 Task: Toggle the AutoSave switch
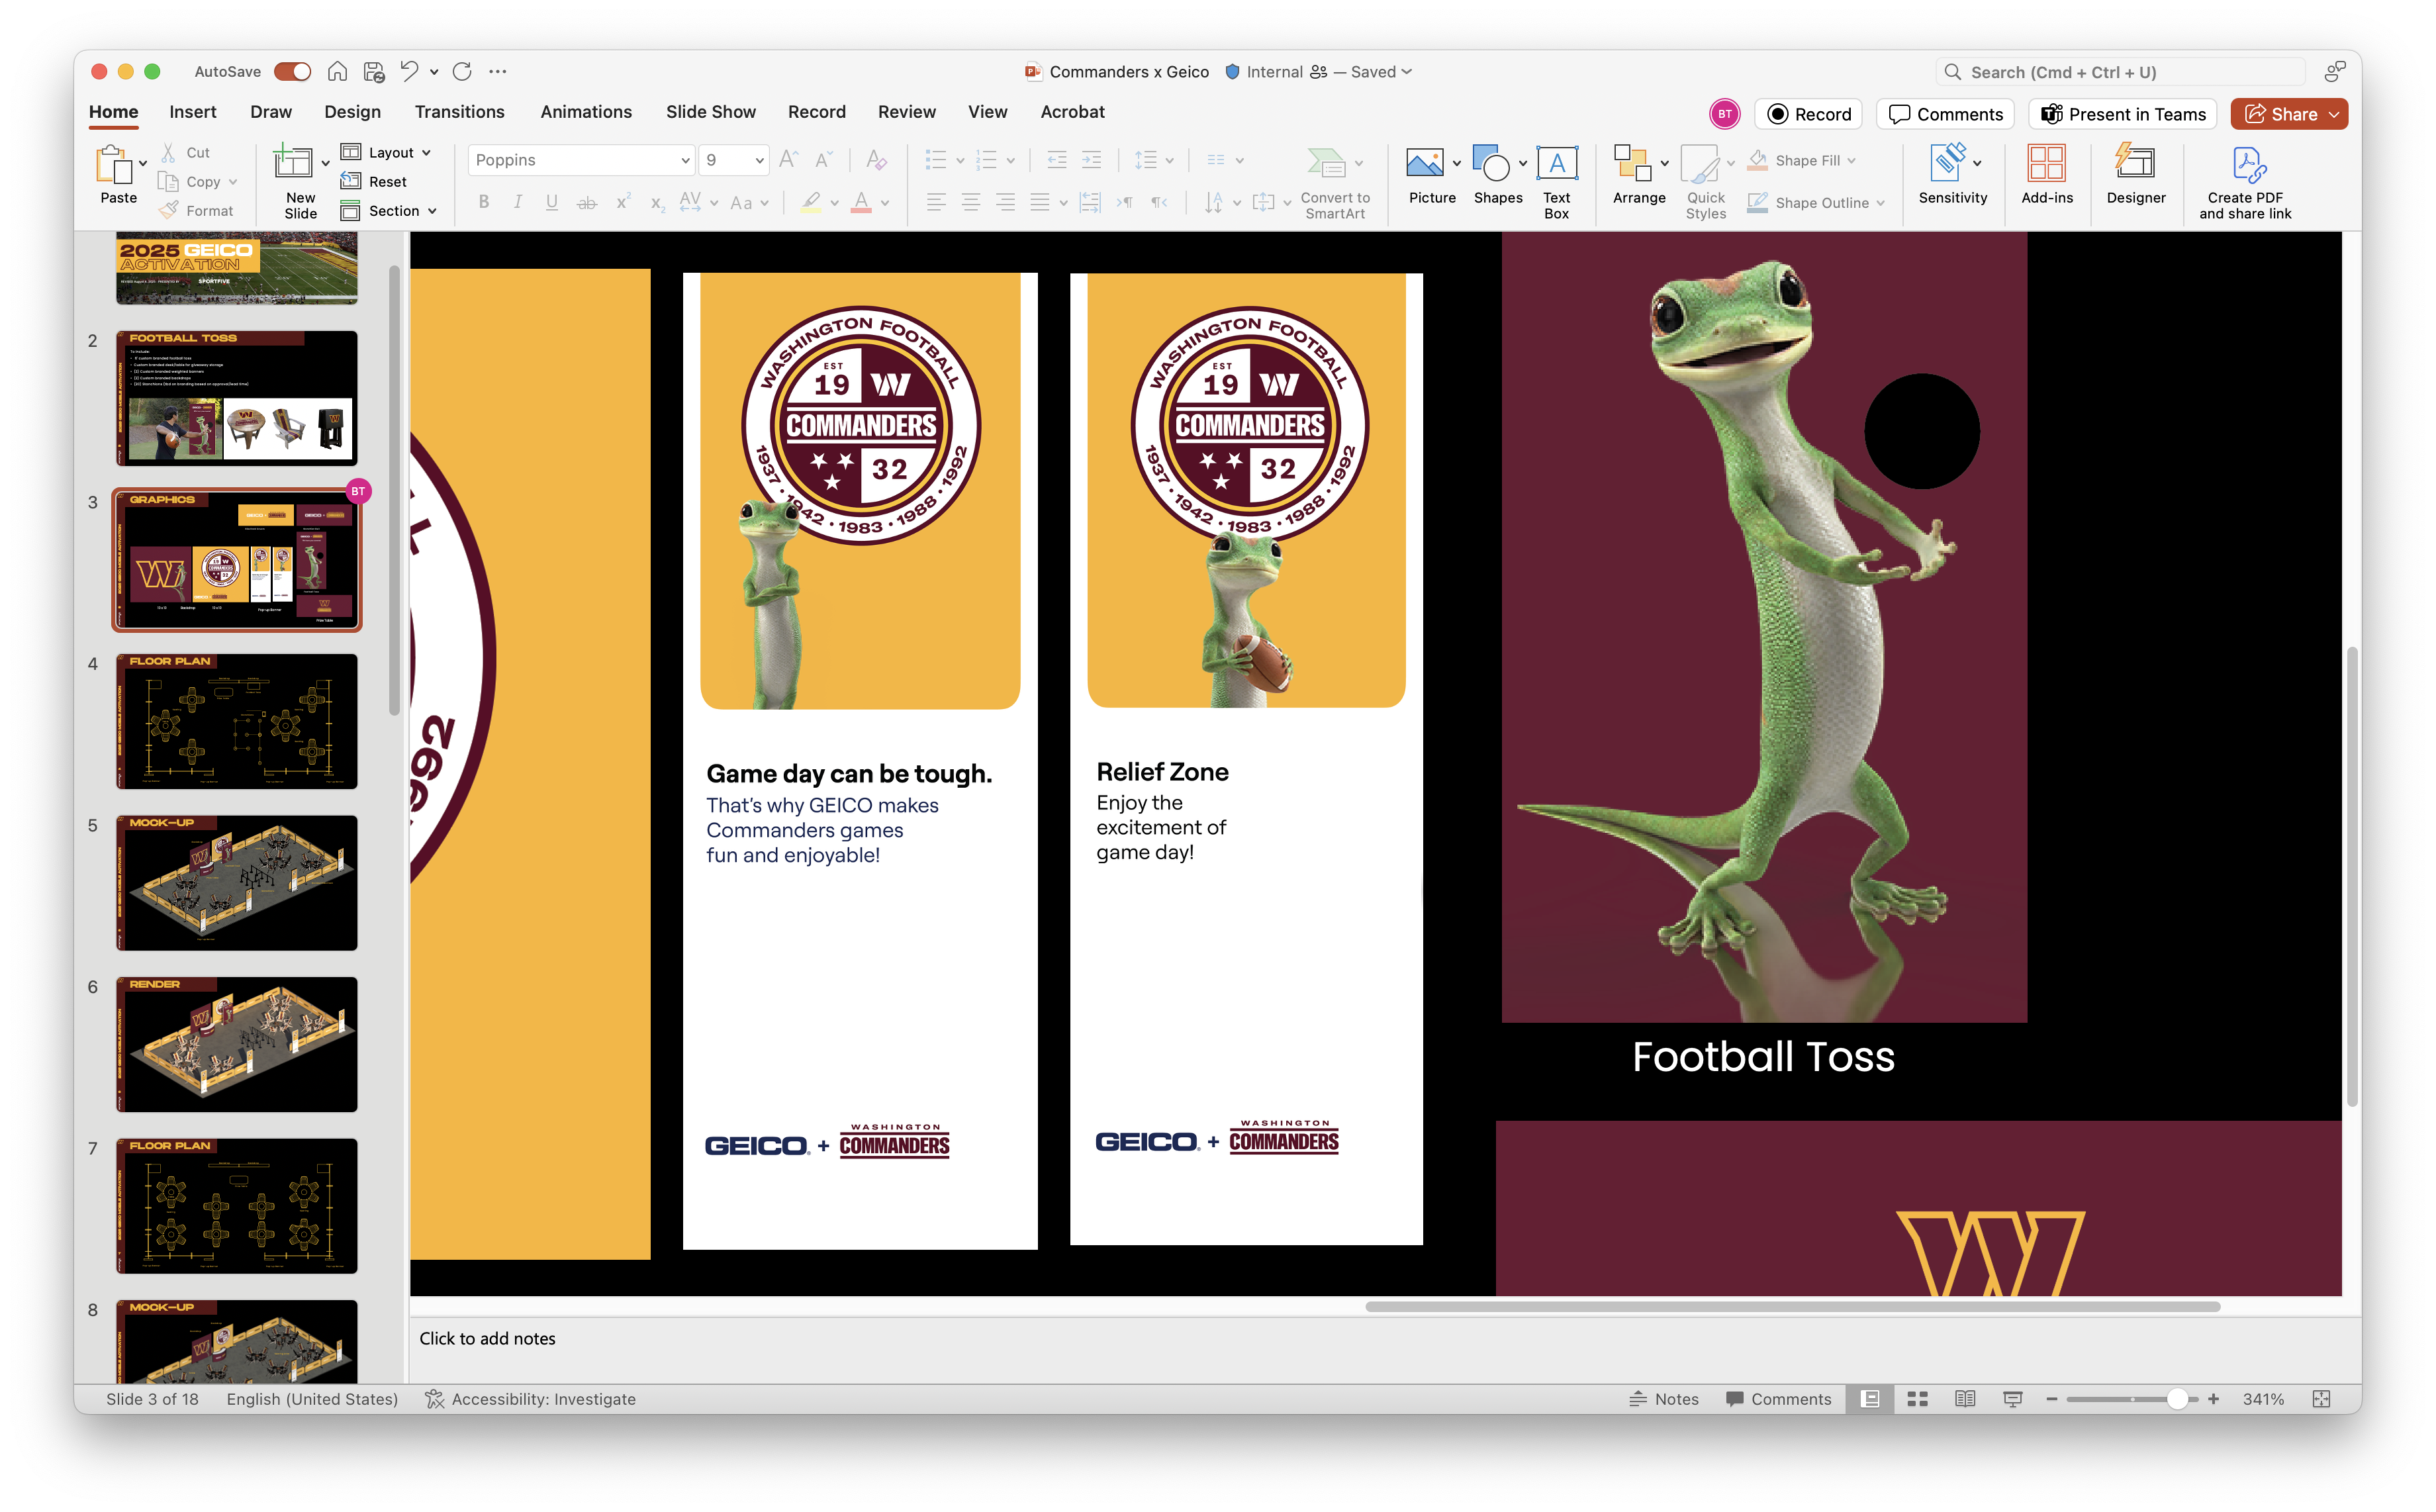[x=292, y=72]
